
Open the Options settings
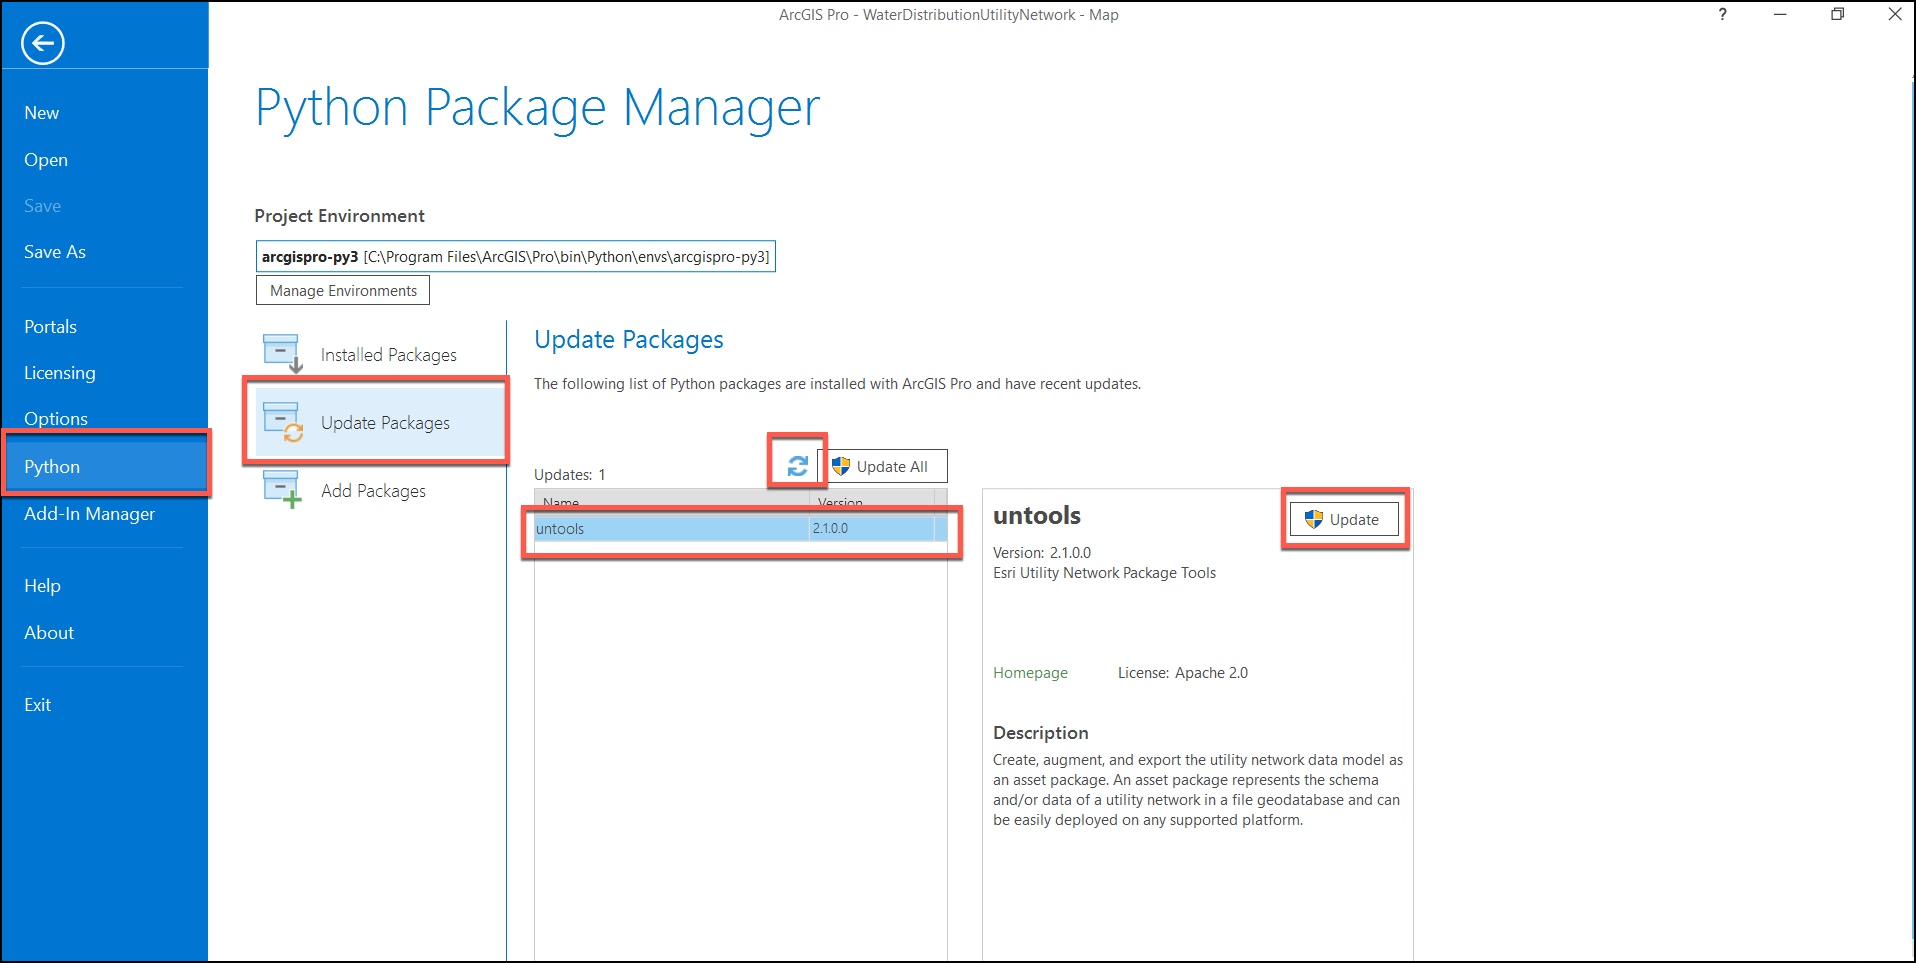point(56,419)
